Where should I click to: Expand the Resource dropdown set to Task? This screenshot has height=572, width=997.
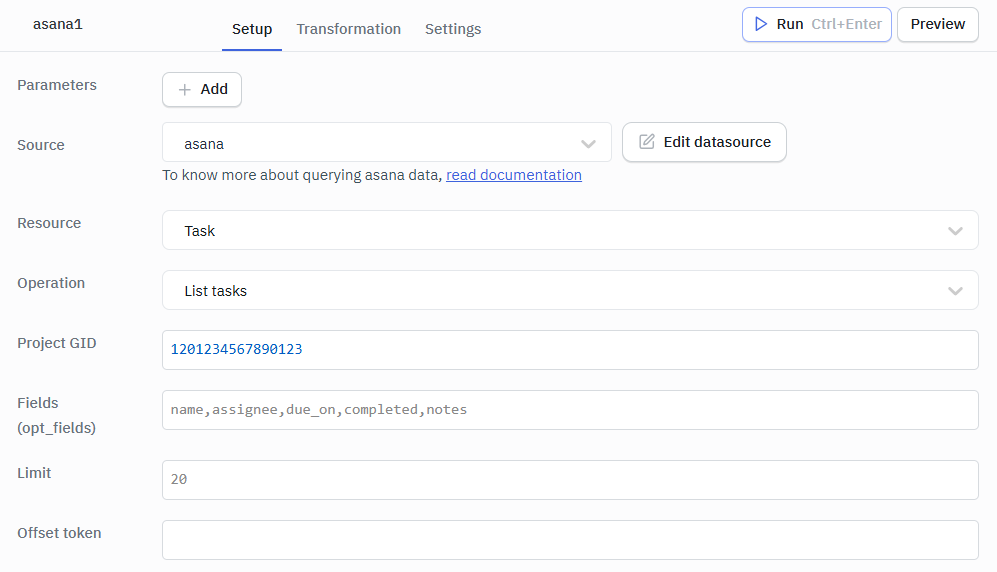click(570, 230)
